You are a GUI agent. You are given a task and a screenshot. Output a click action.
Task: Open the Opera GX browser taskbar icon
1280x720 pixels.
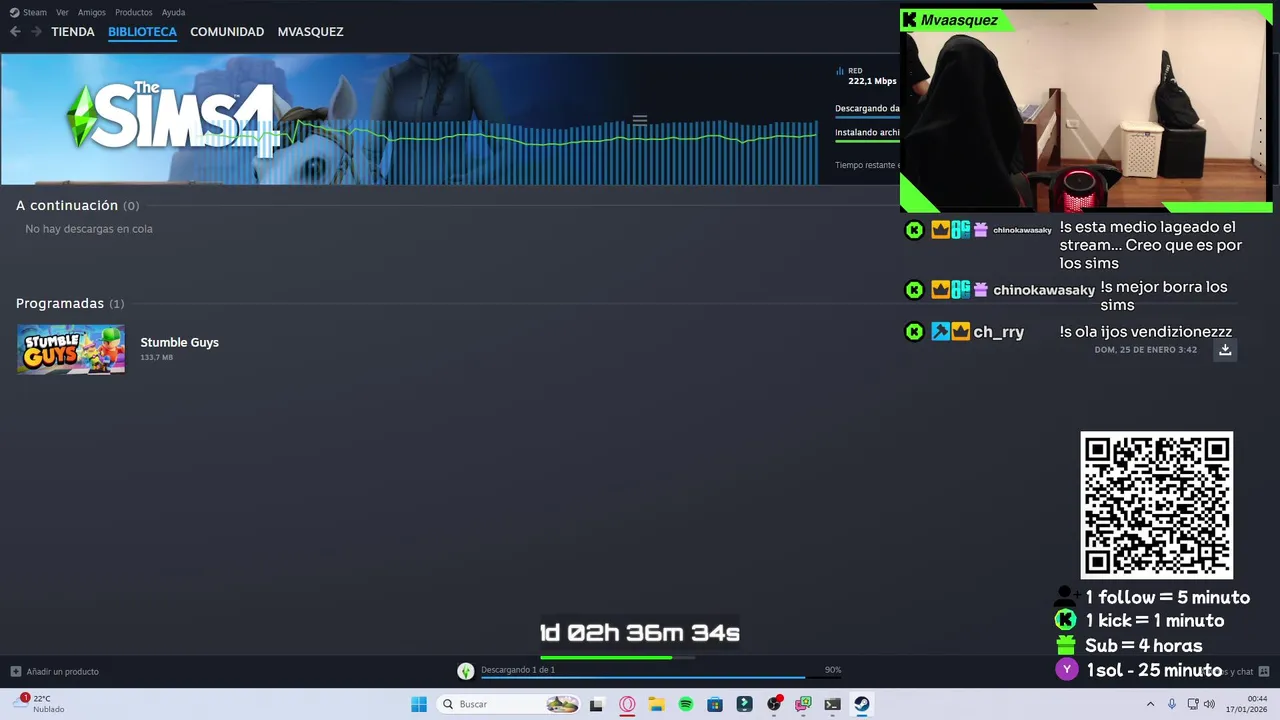627,704
